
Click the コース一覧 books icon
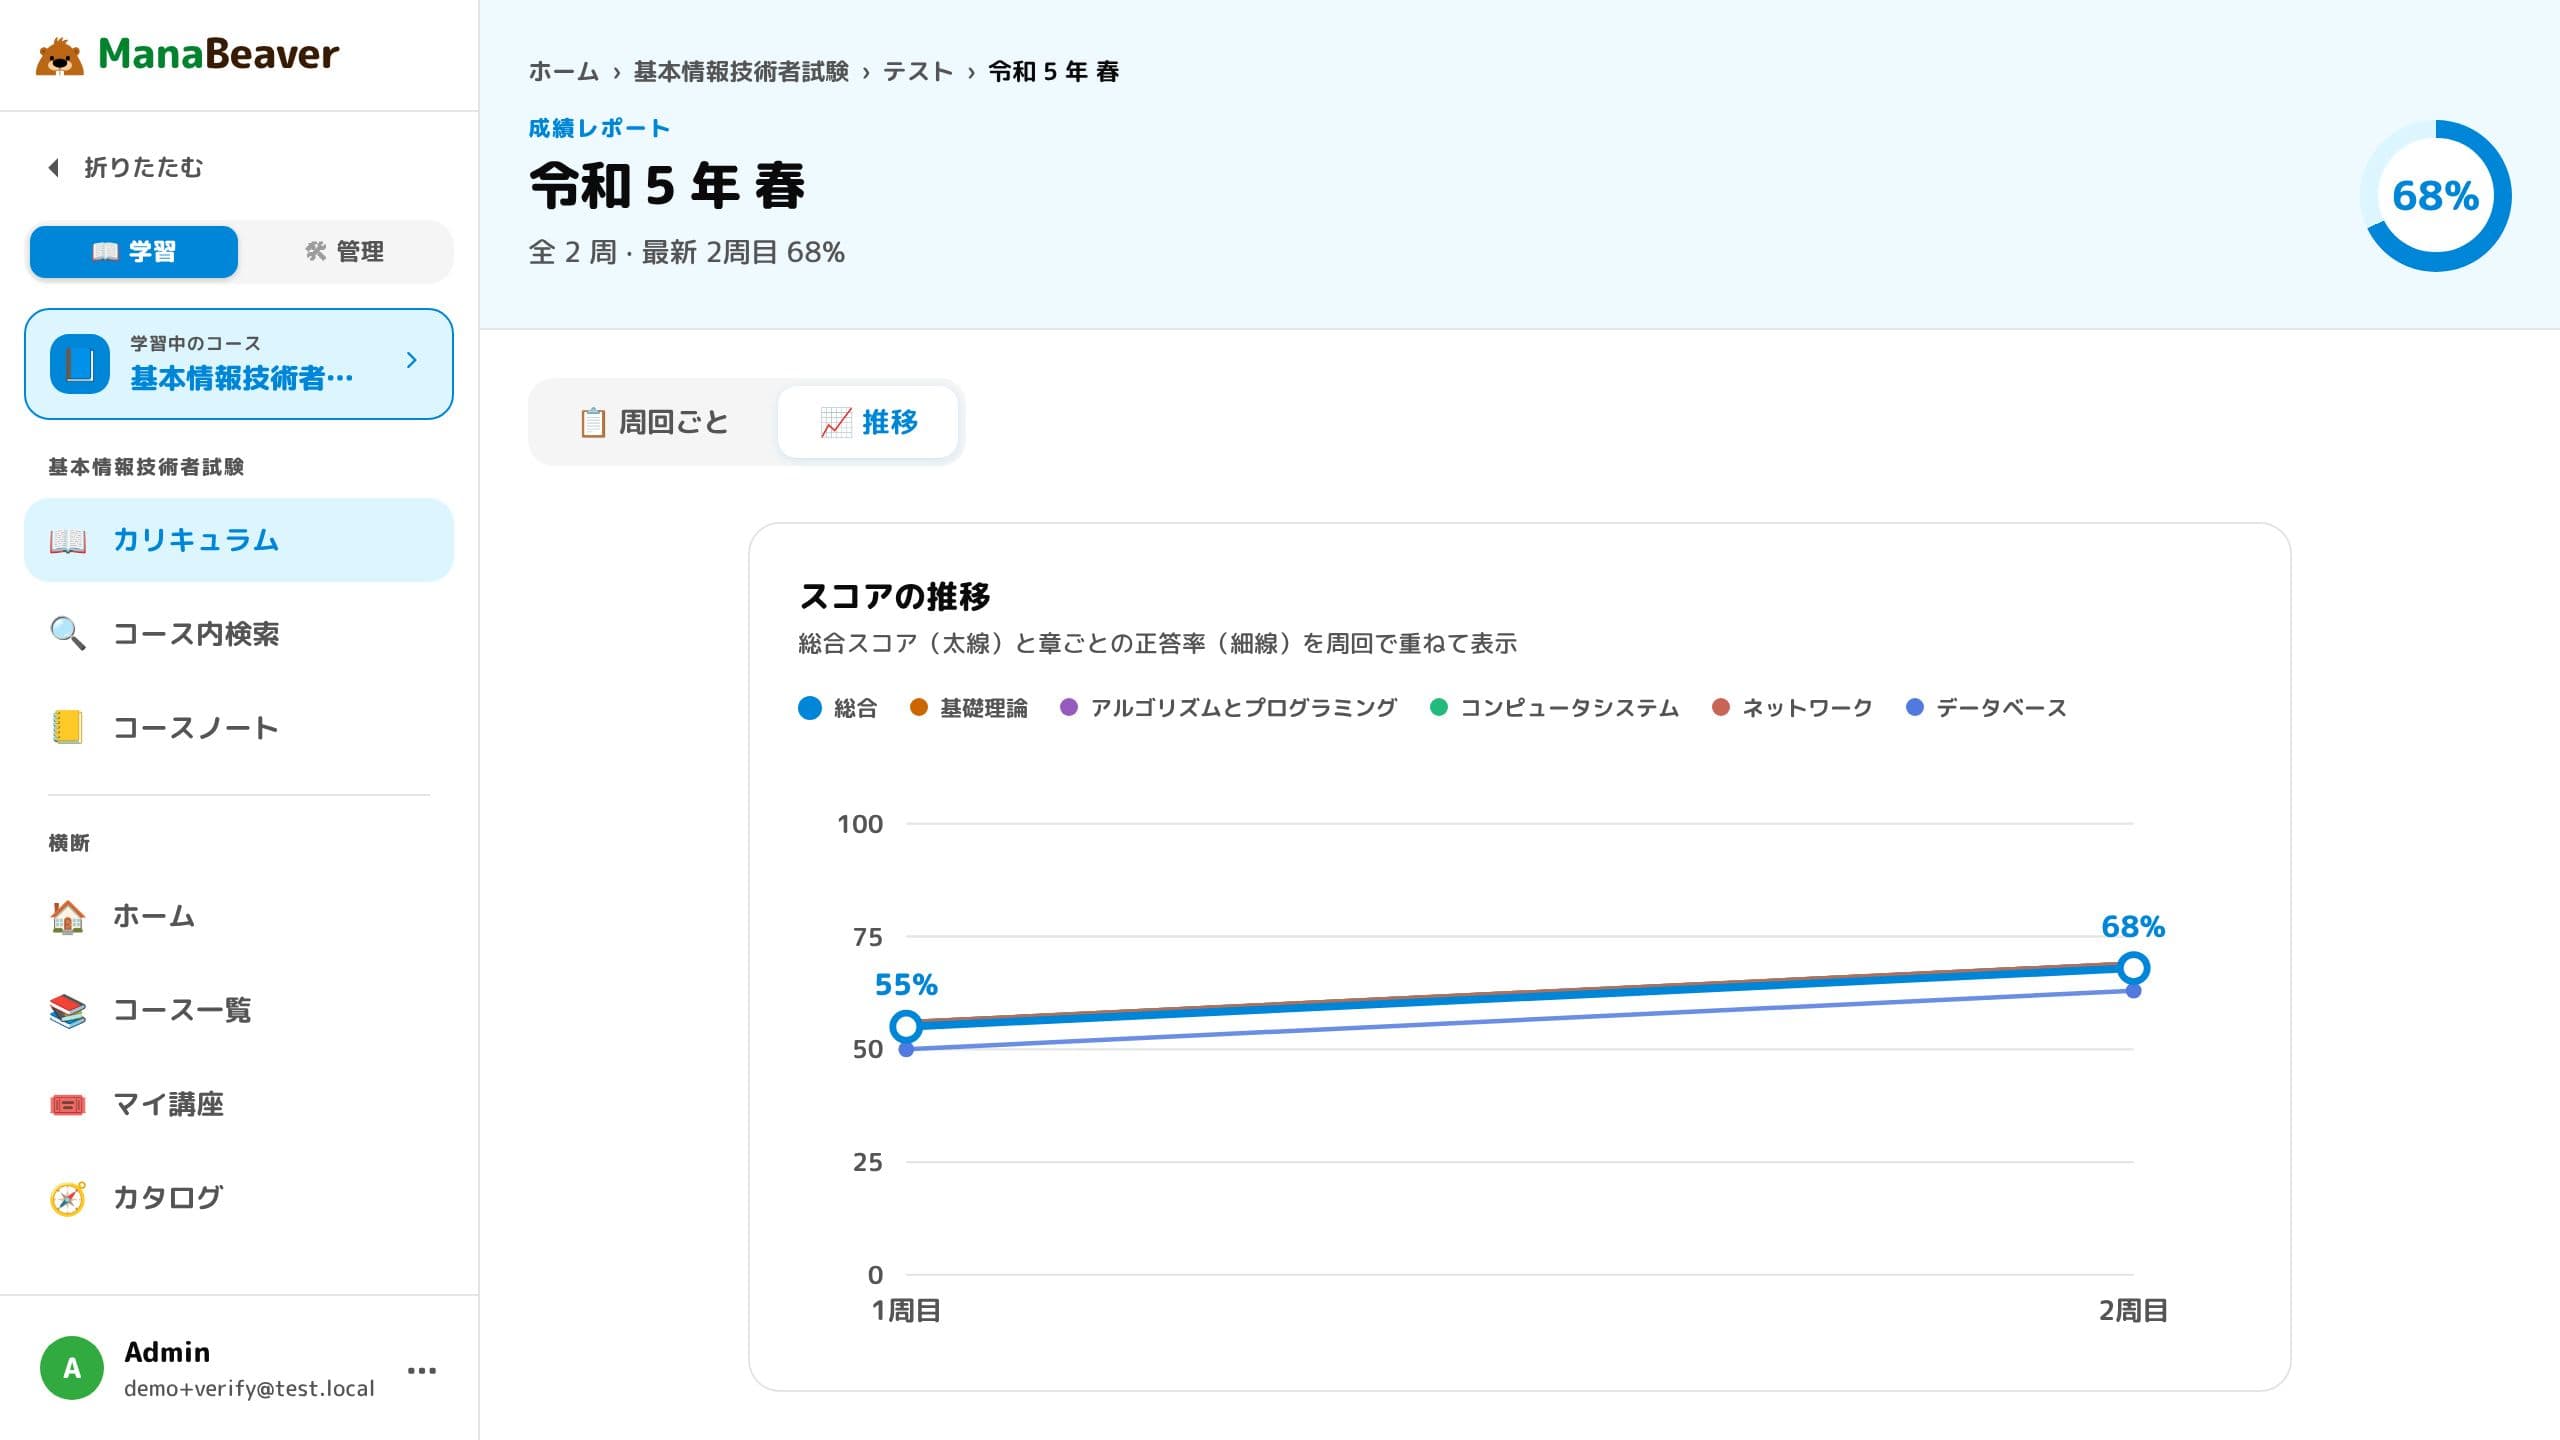(68, 1010)
